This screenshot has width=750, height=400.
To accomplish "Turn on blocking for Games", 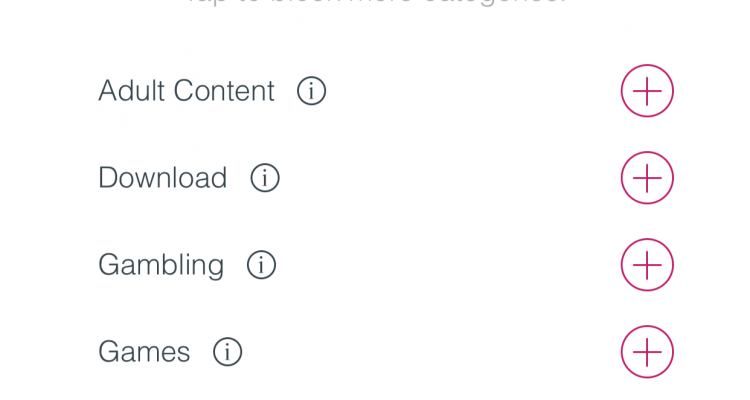I will click(647, 352).
